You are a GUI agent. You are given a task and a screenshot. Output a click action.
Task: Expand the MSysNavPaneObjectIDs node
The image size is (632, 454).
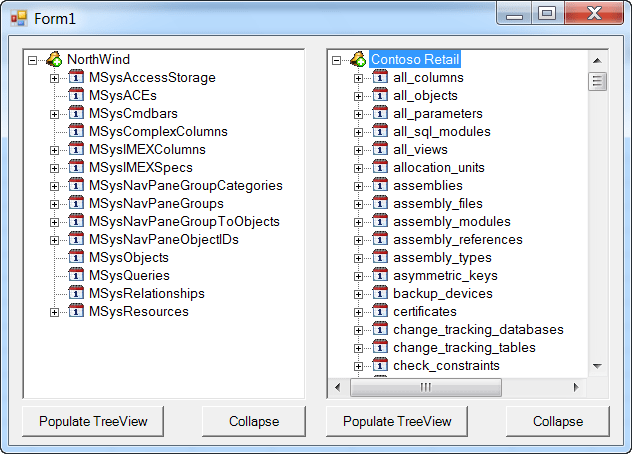click(54, 240)
